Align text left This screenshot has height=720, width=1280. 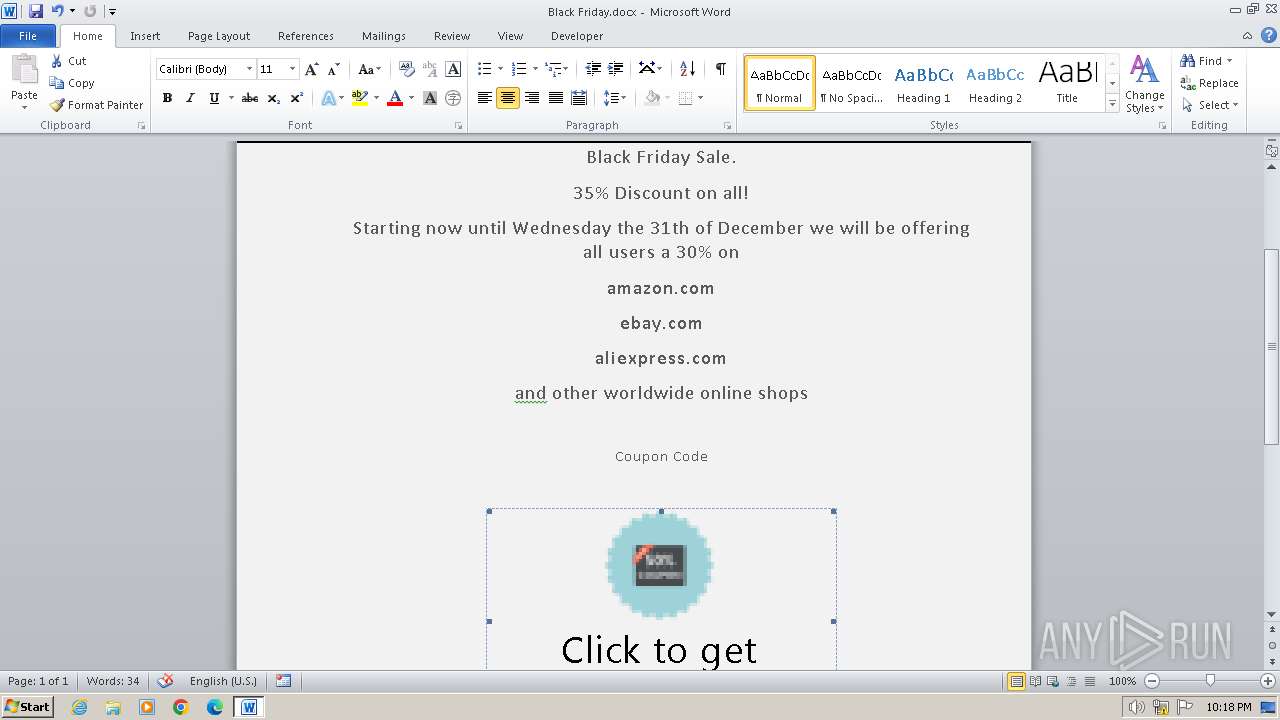(x=485, y=98)
